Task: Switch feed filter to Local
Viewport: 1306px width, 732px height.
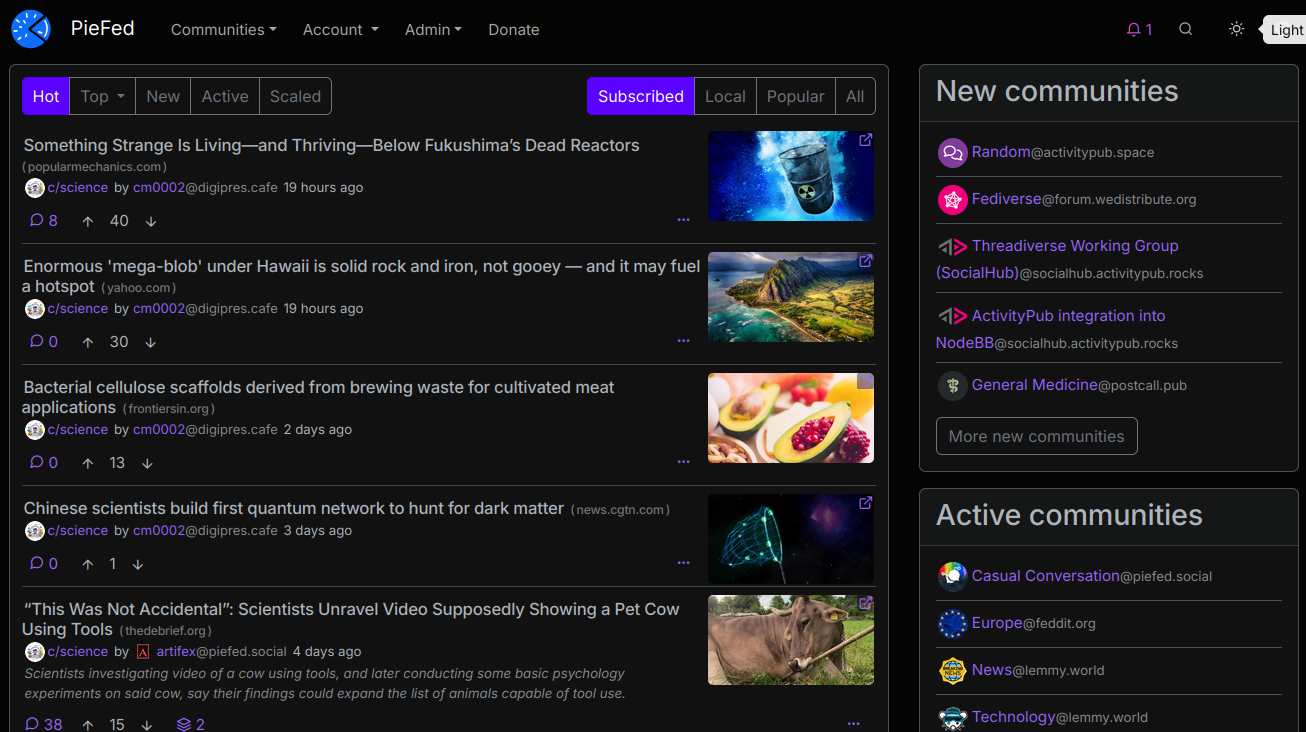Action: pos(725,97)
